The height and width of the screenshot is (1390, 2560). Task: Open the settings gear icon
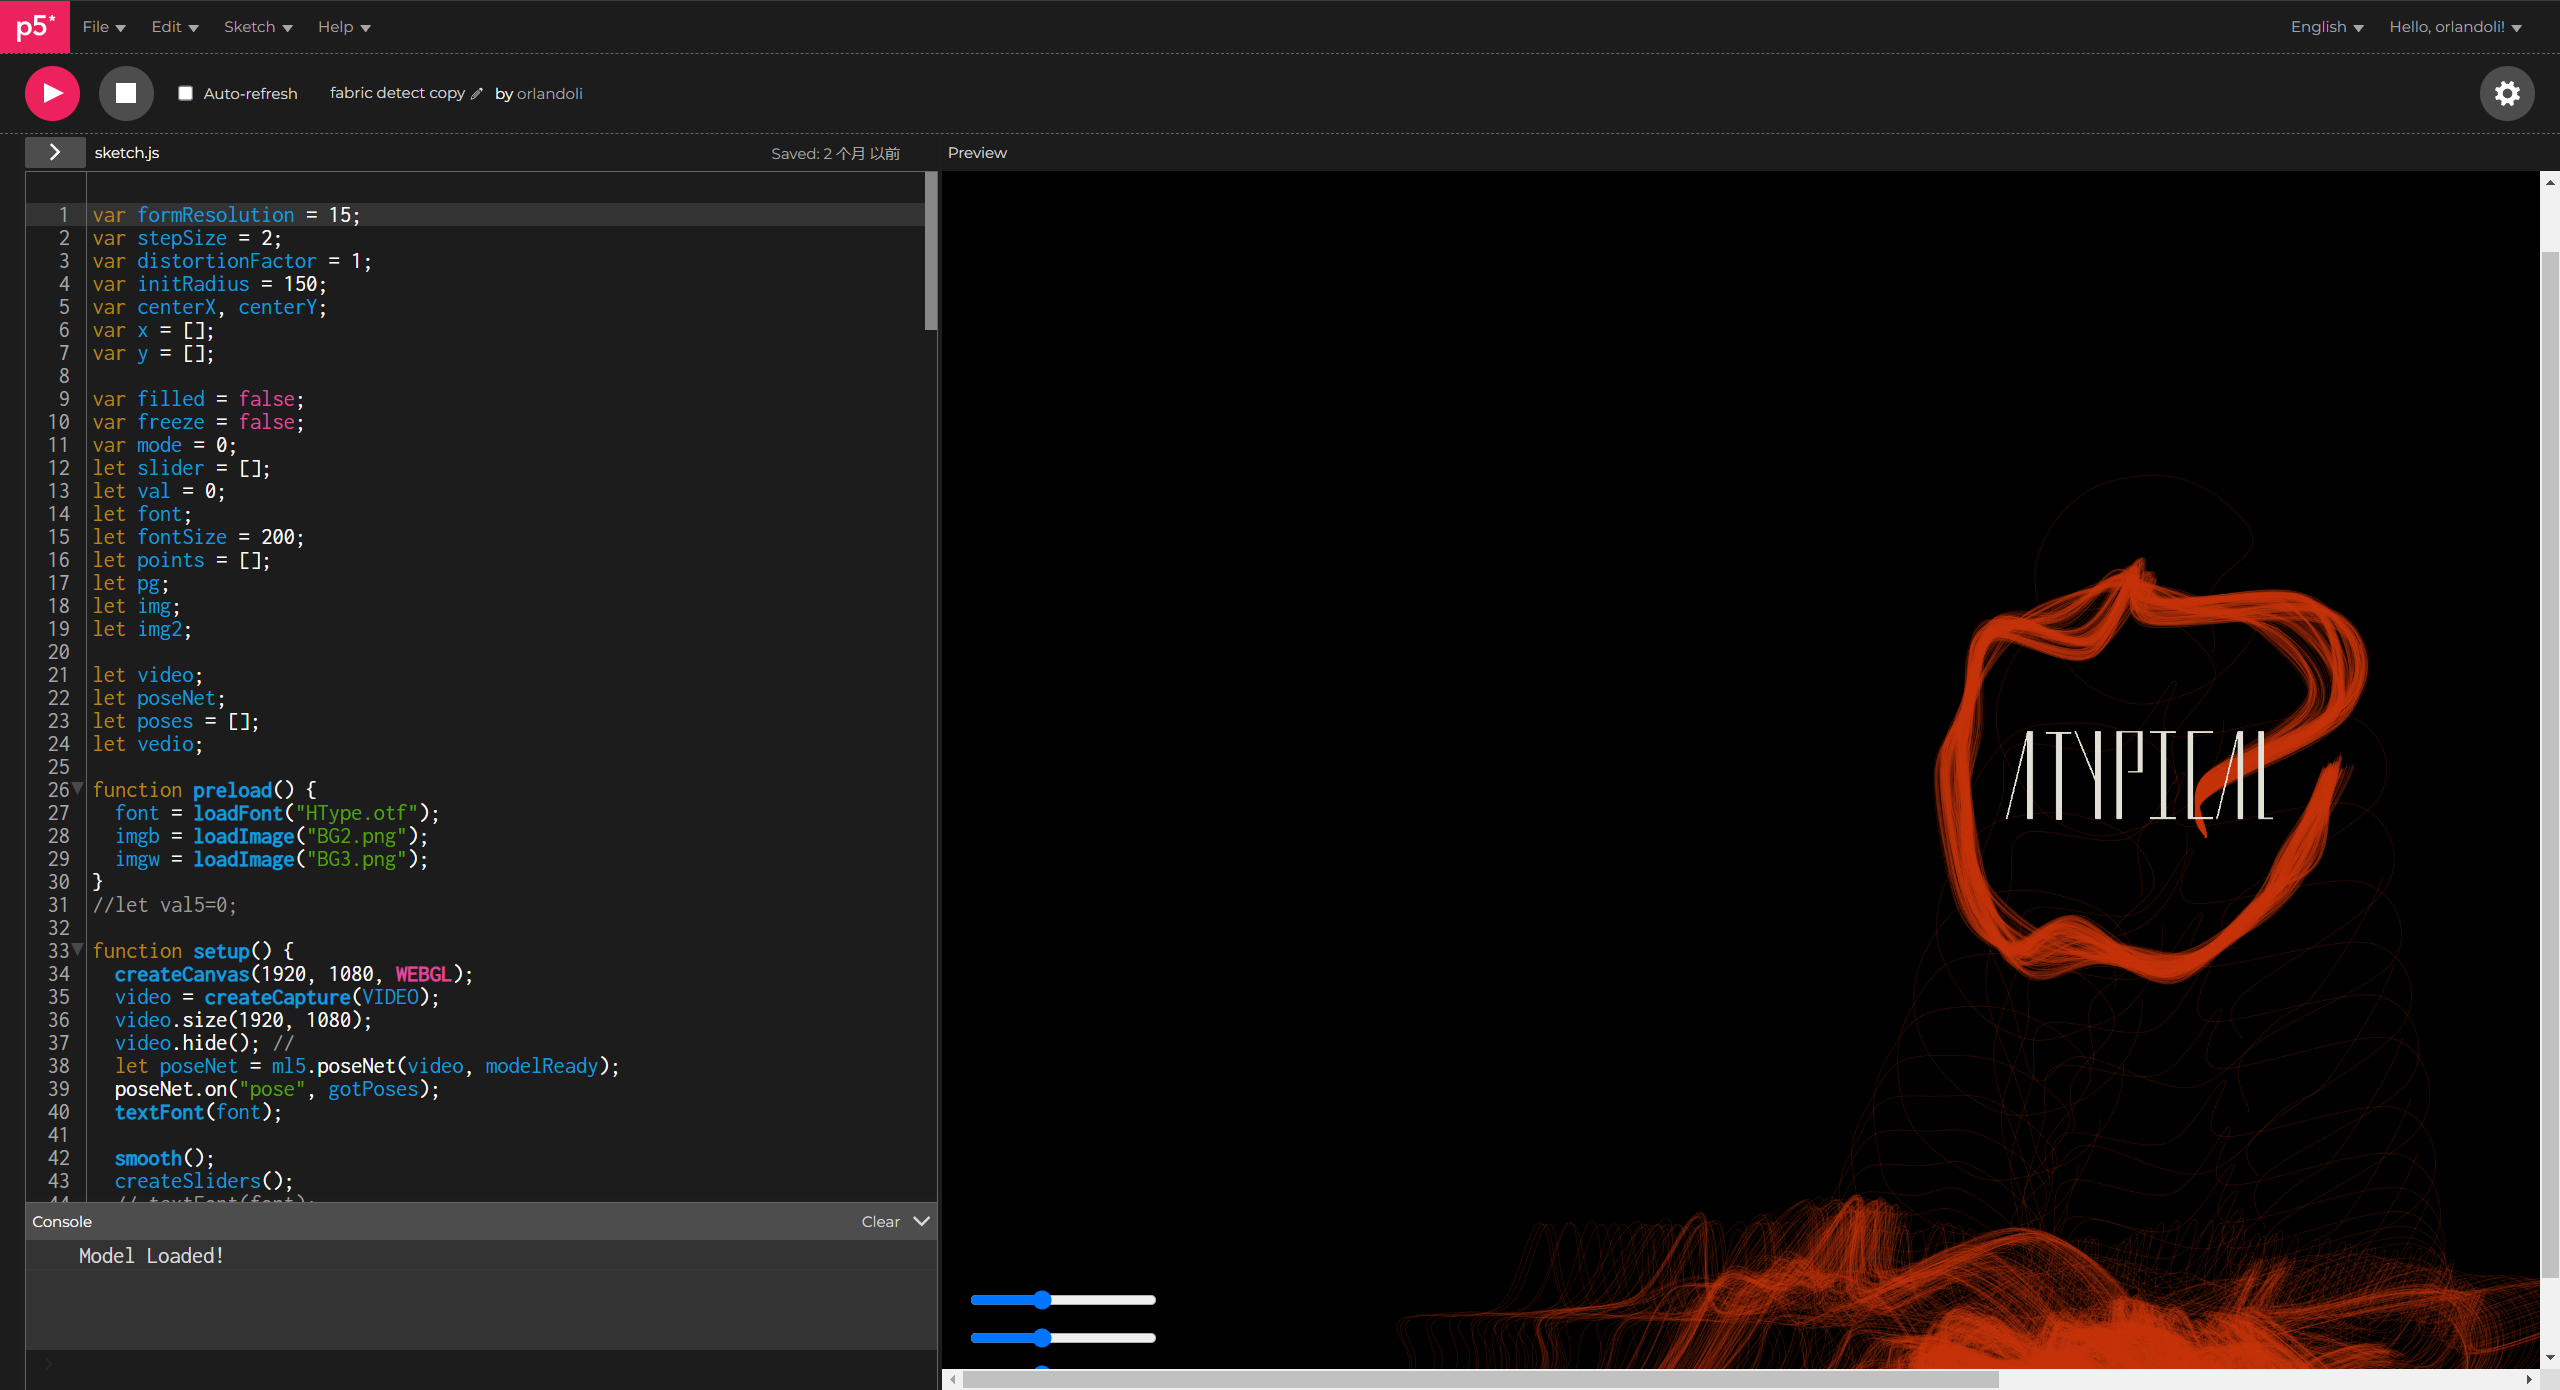pos(2506,93)
